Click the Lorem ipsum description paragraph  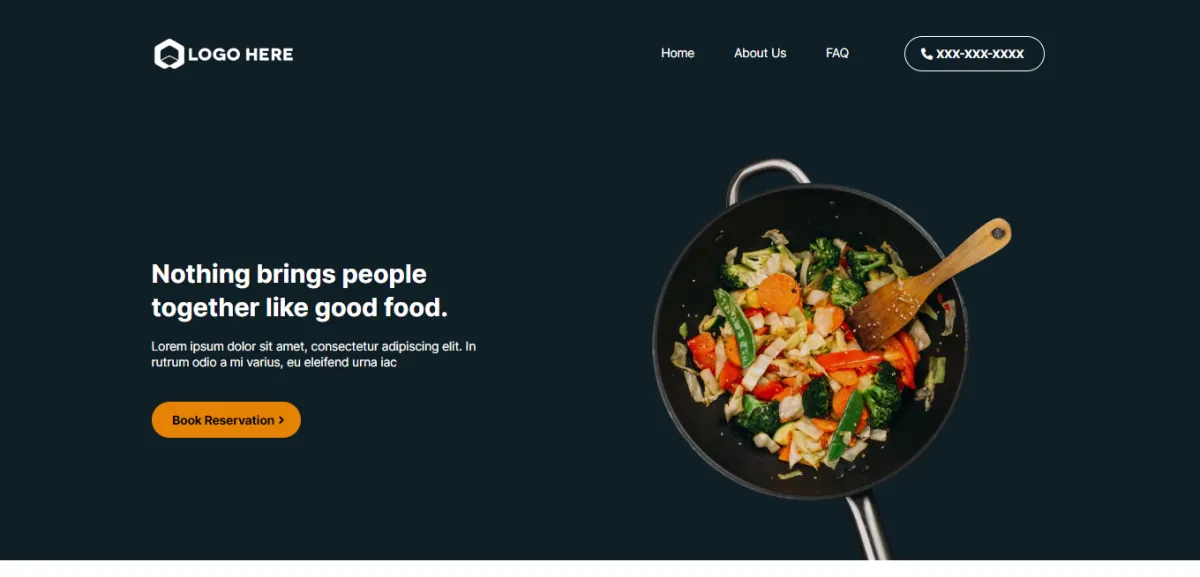coord(313,354)
